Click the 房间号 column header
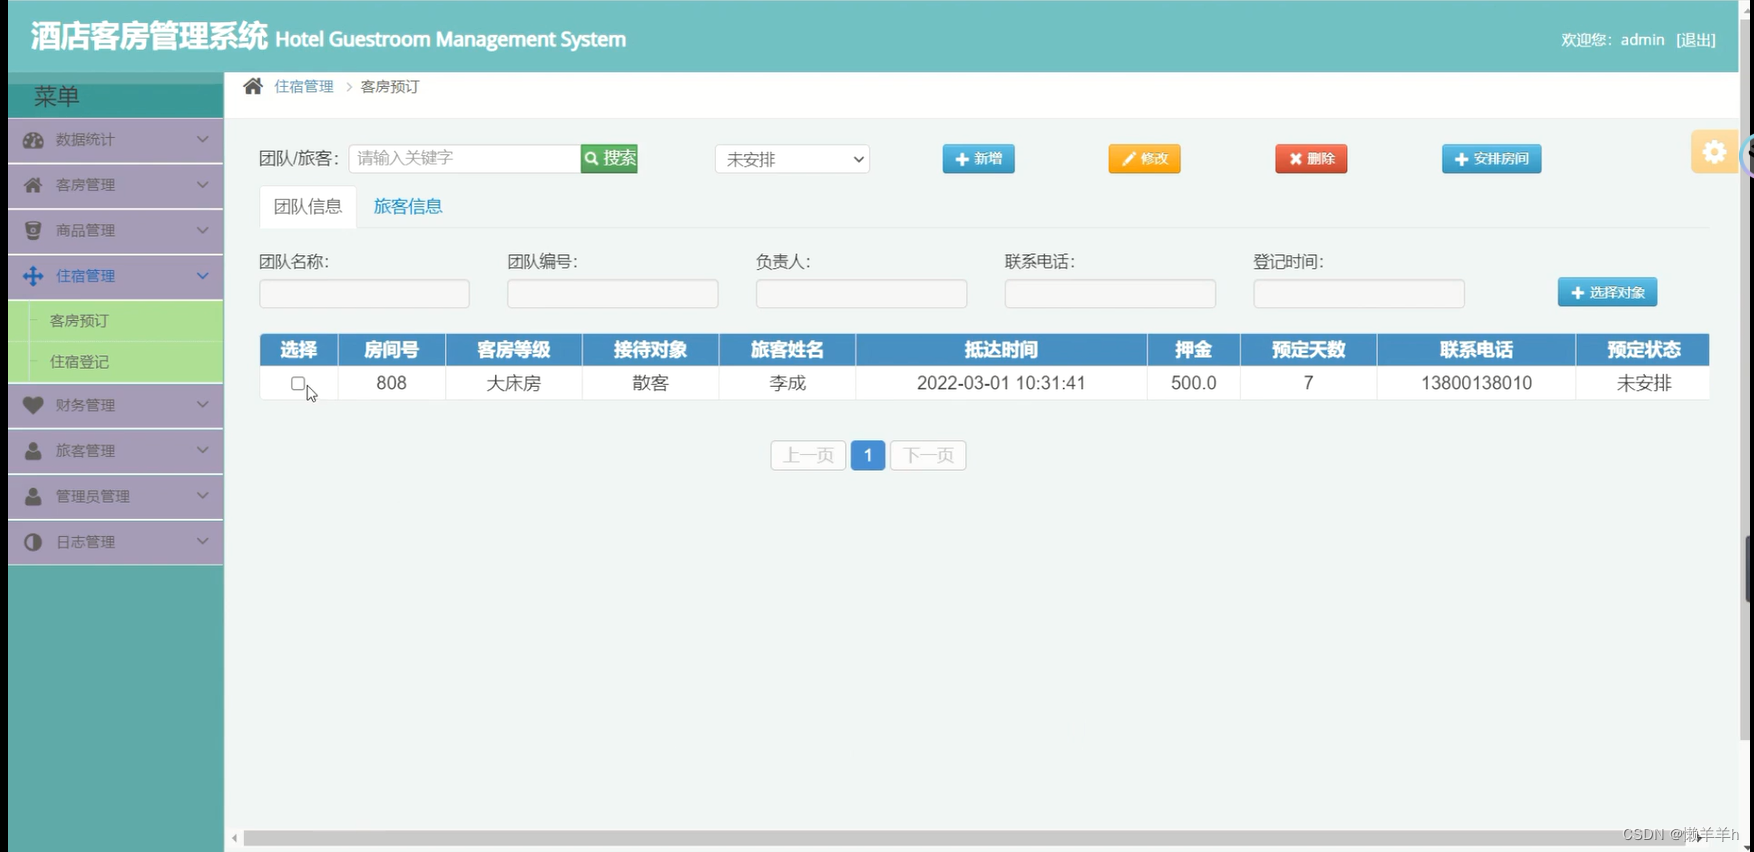1754x852 pixels. pyautogui.click(x=392, y=350)
